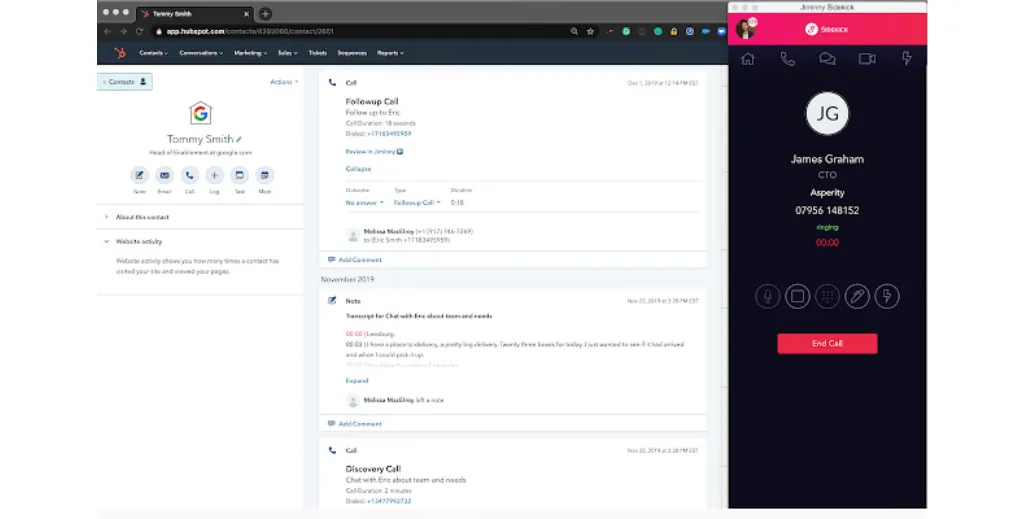Open the pencil note control in Sidekick

[857, 296]
